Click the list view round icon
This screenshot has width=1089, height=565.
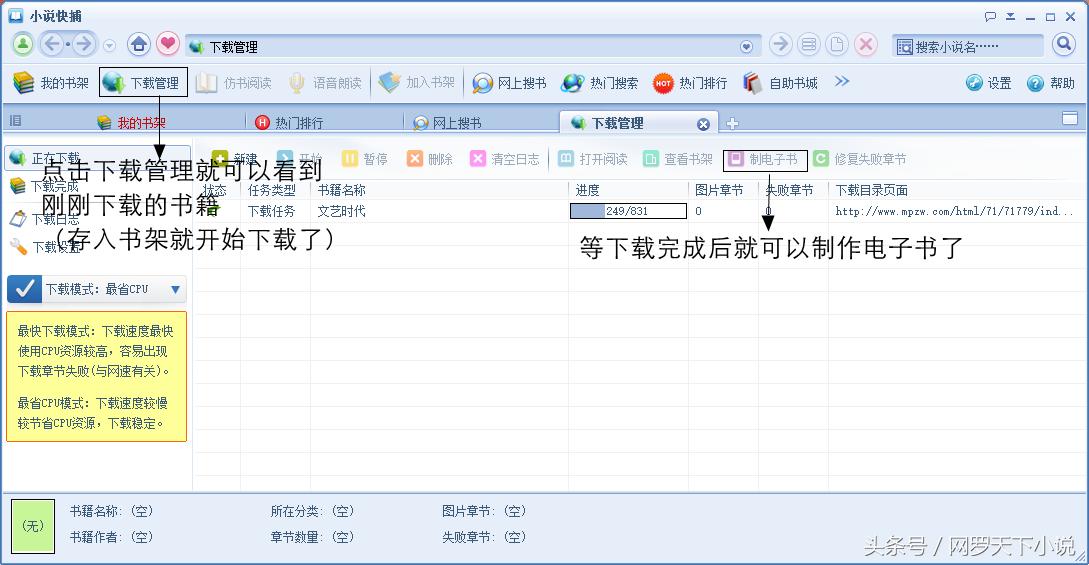808,45
